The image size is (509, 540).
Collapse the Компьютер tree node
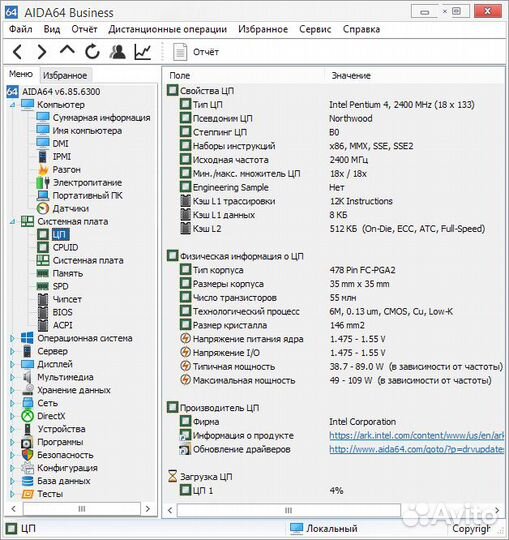point(12,105)
